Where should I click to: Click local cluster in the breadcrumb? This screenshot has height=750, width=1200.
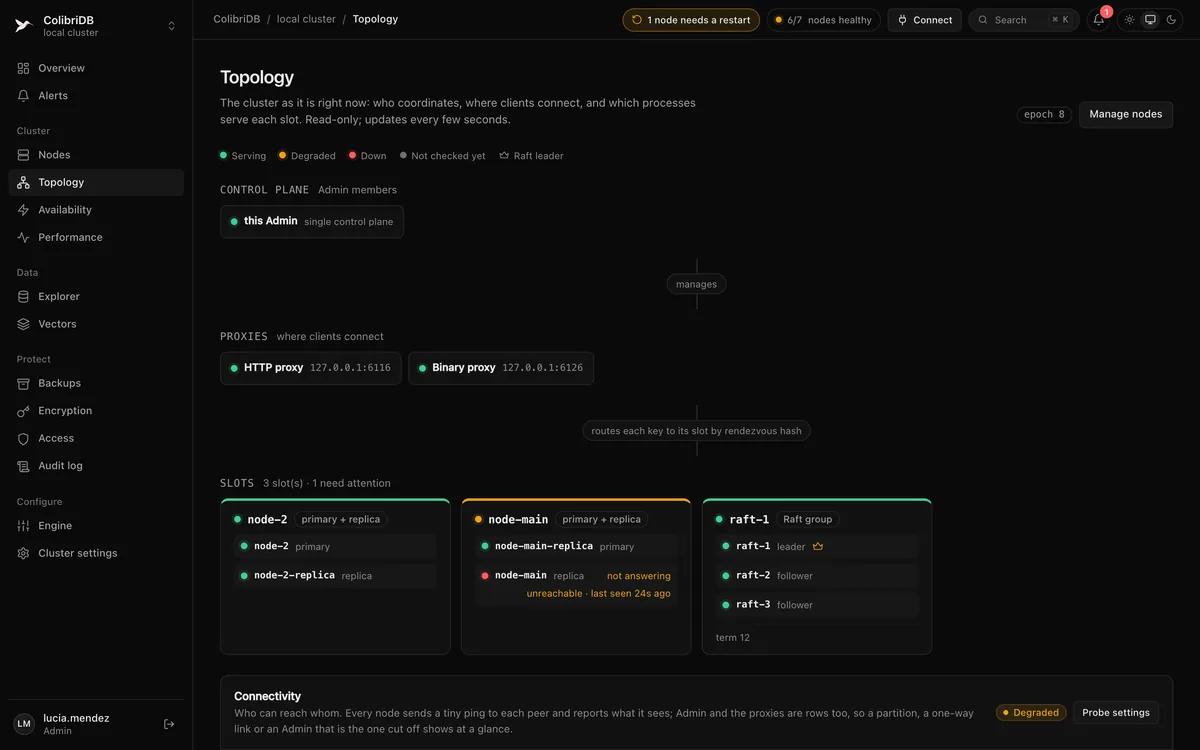point(306,19)
